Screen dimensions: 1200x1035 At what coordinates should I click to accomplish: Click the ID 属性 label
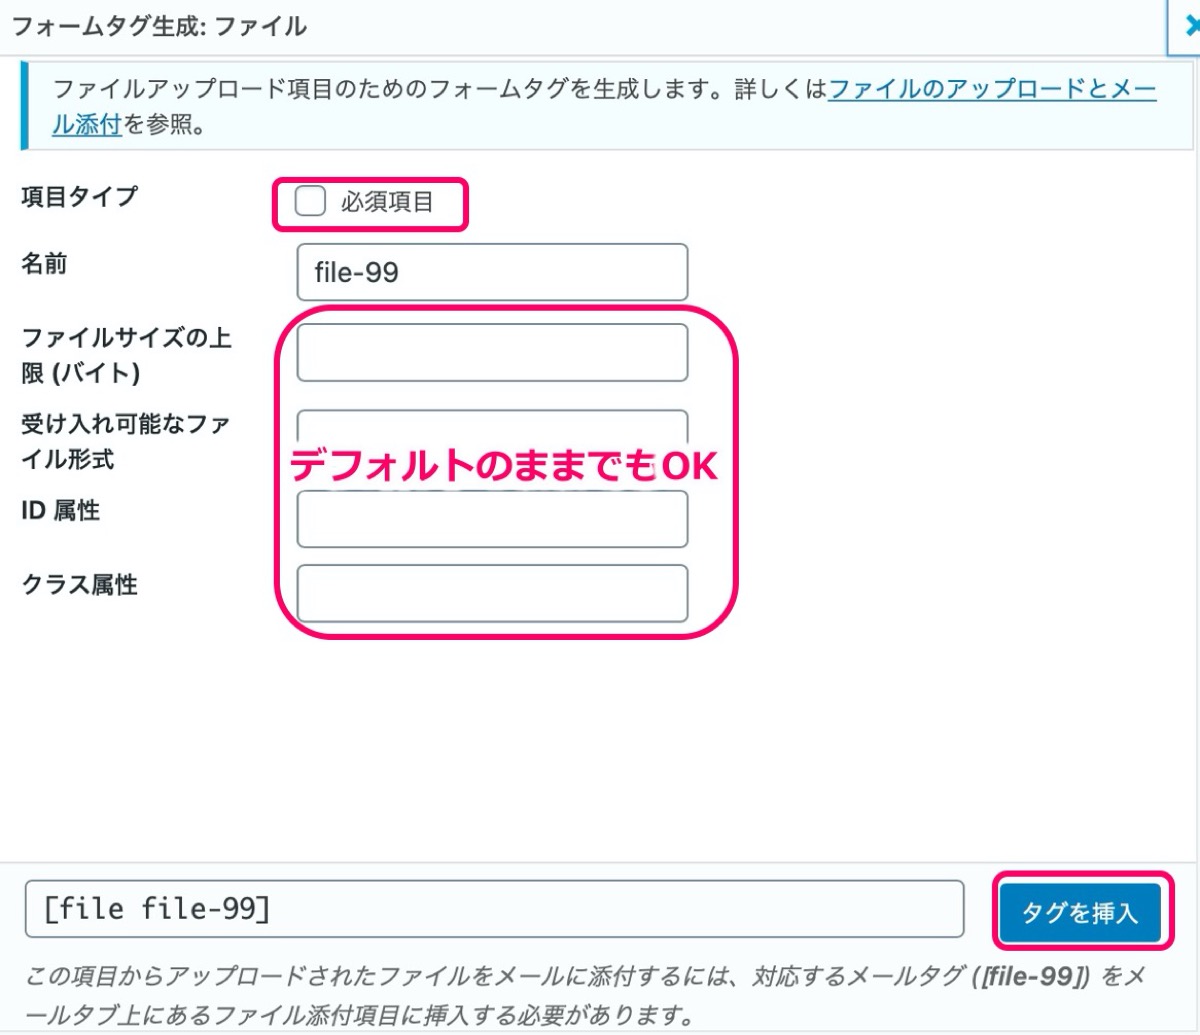click(x=61, y=512)
